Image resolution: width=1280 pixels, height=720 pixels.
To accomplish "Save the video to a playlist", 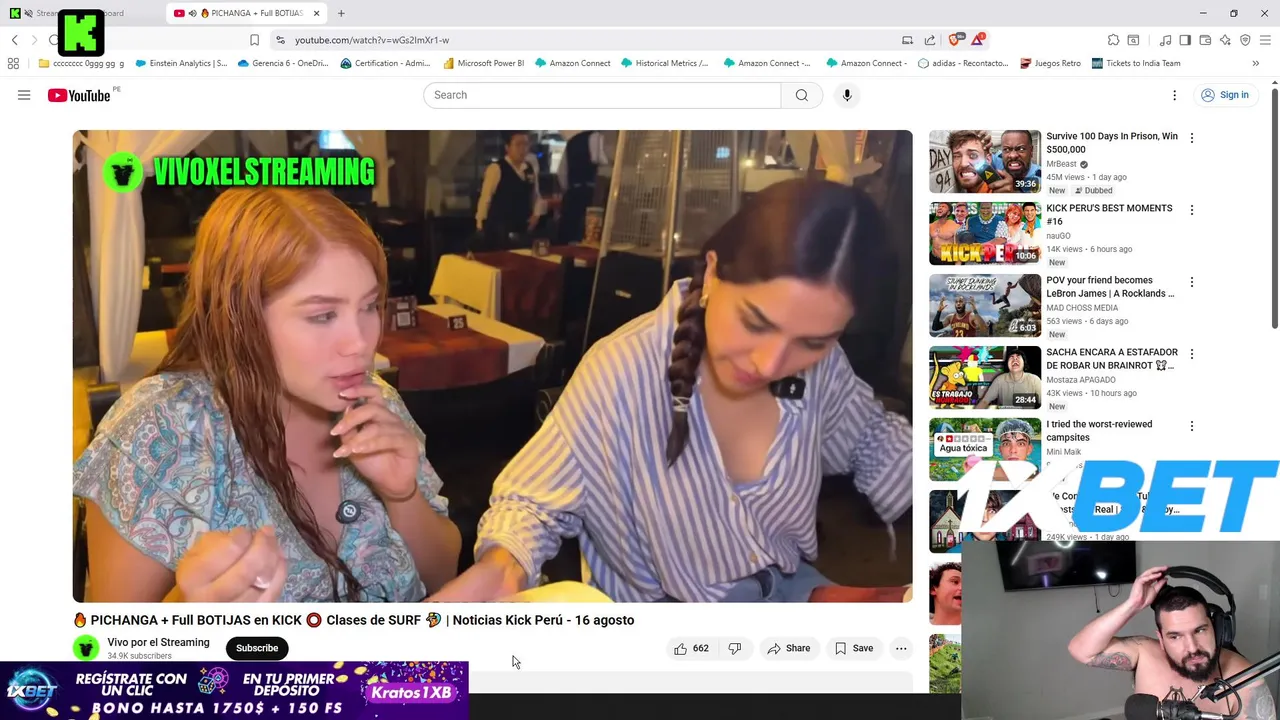I will click(x=854, y=648).
